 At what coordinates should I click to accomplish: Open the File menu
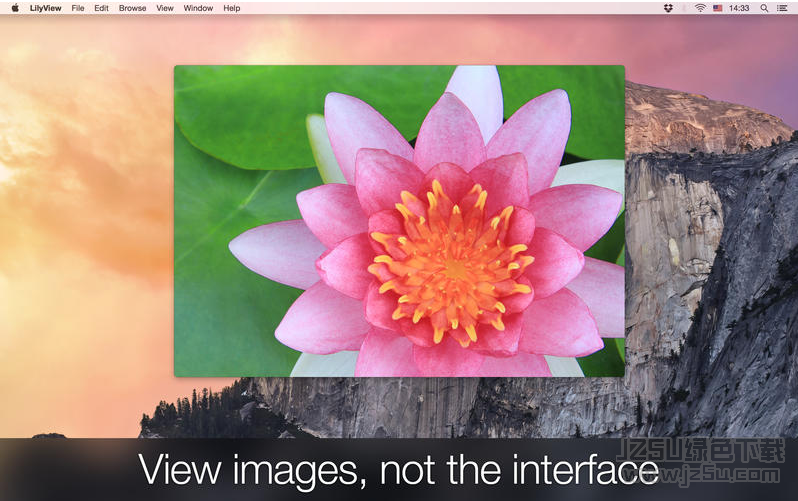click(78, 8)
